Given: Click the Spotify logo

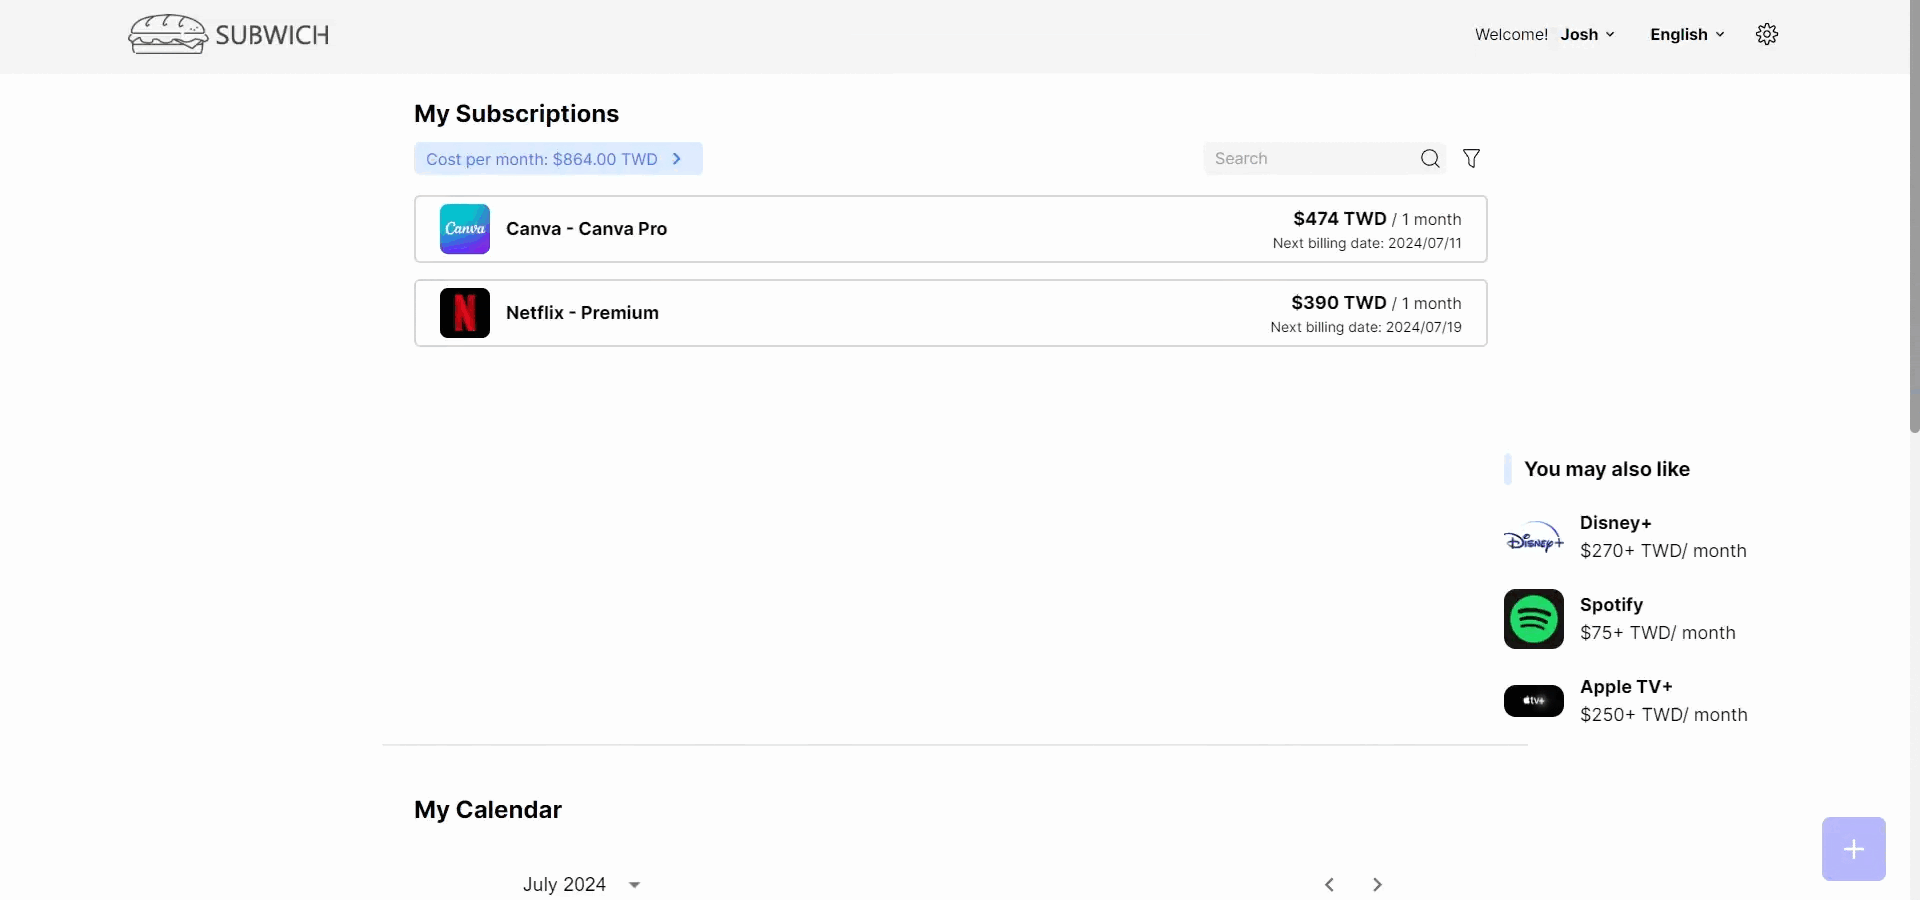Looking at the screenshot, I should point(1534,619).
